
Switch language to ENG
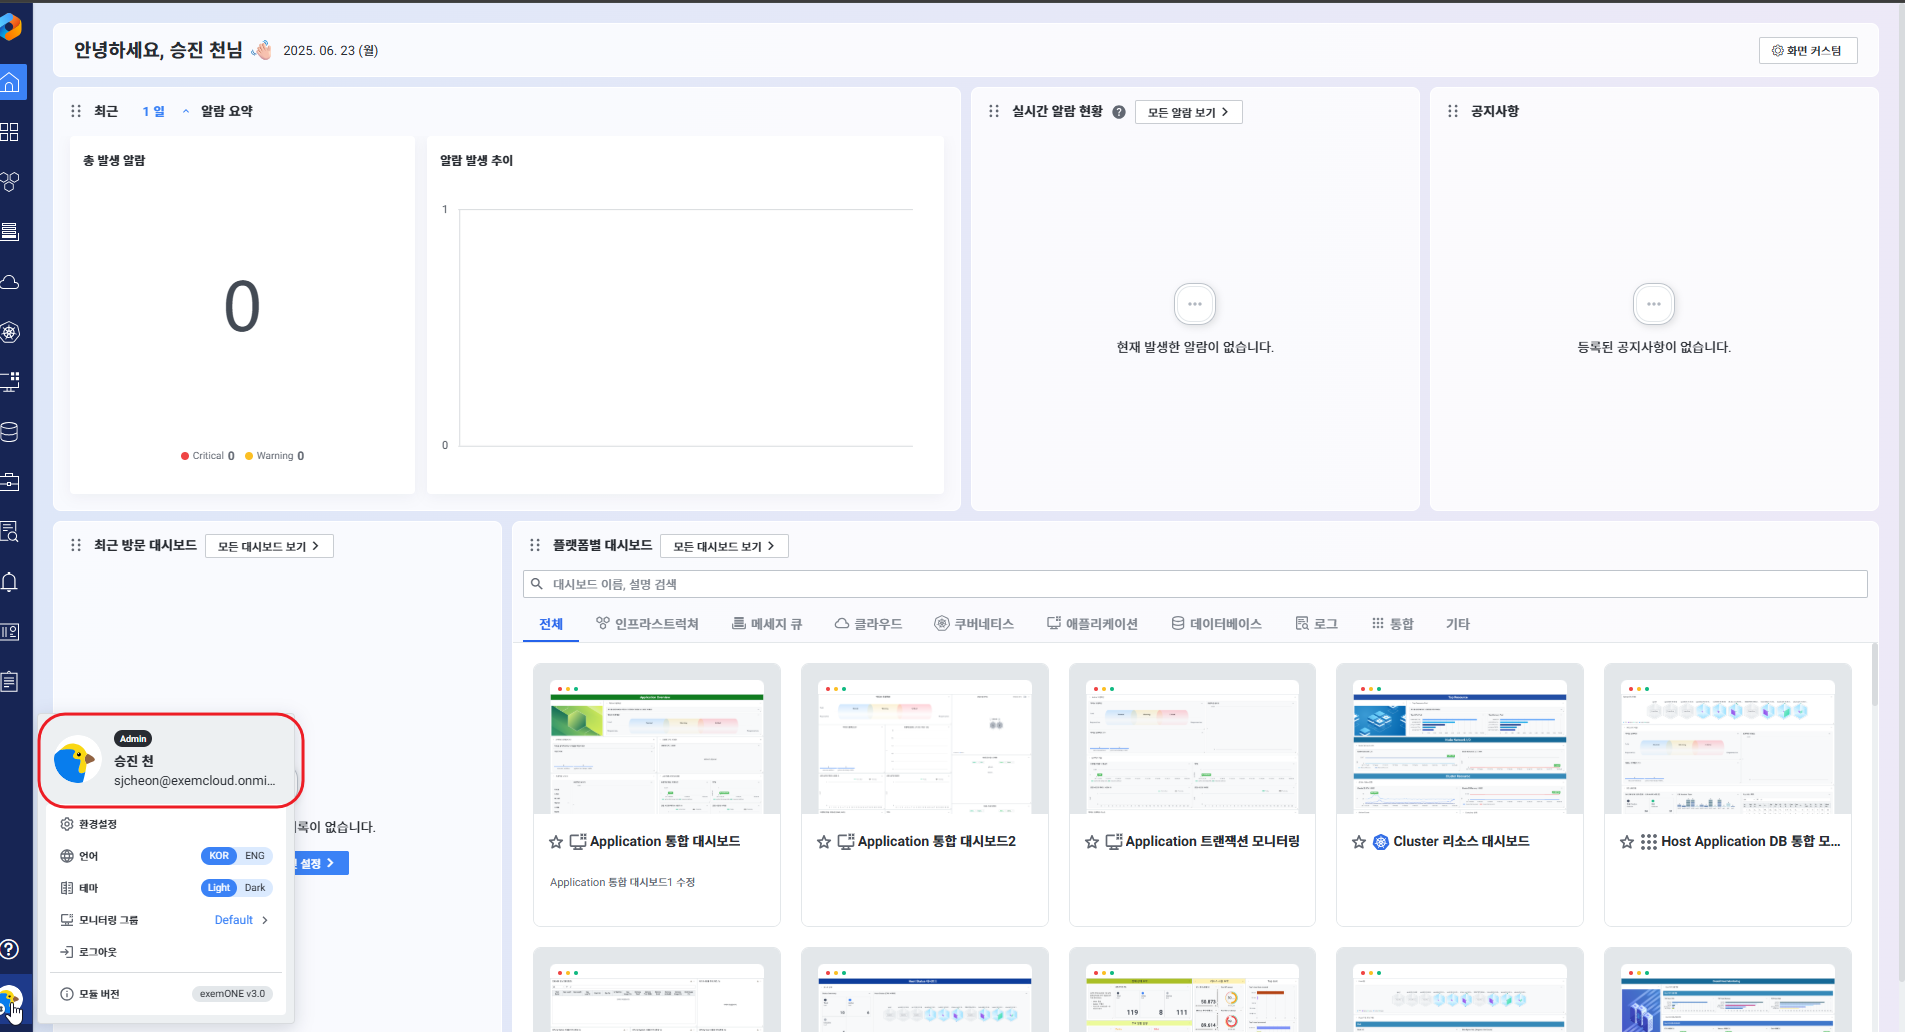[255, 856]
